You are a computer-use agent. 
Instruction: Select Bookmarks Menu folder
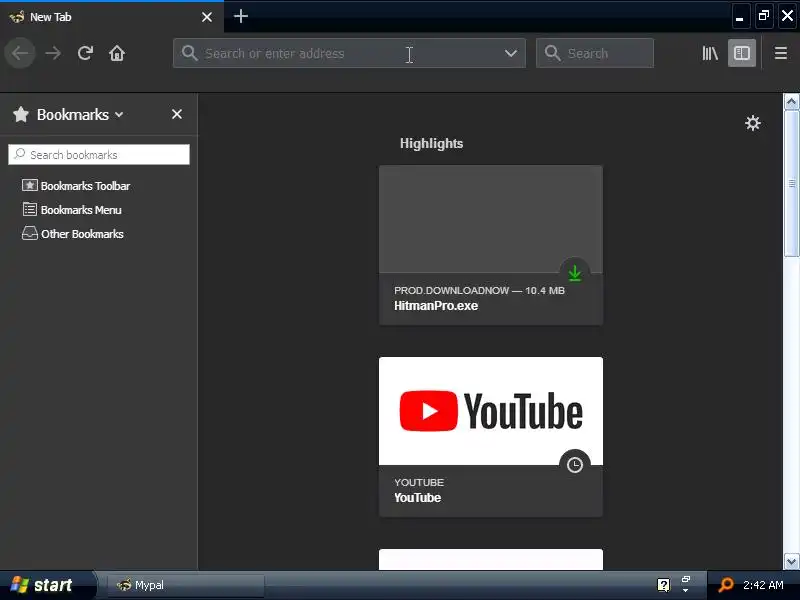71,210
